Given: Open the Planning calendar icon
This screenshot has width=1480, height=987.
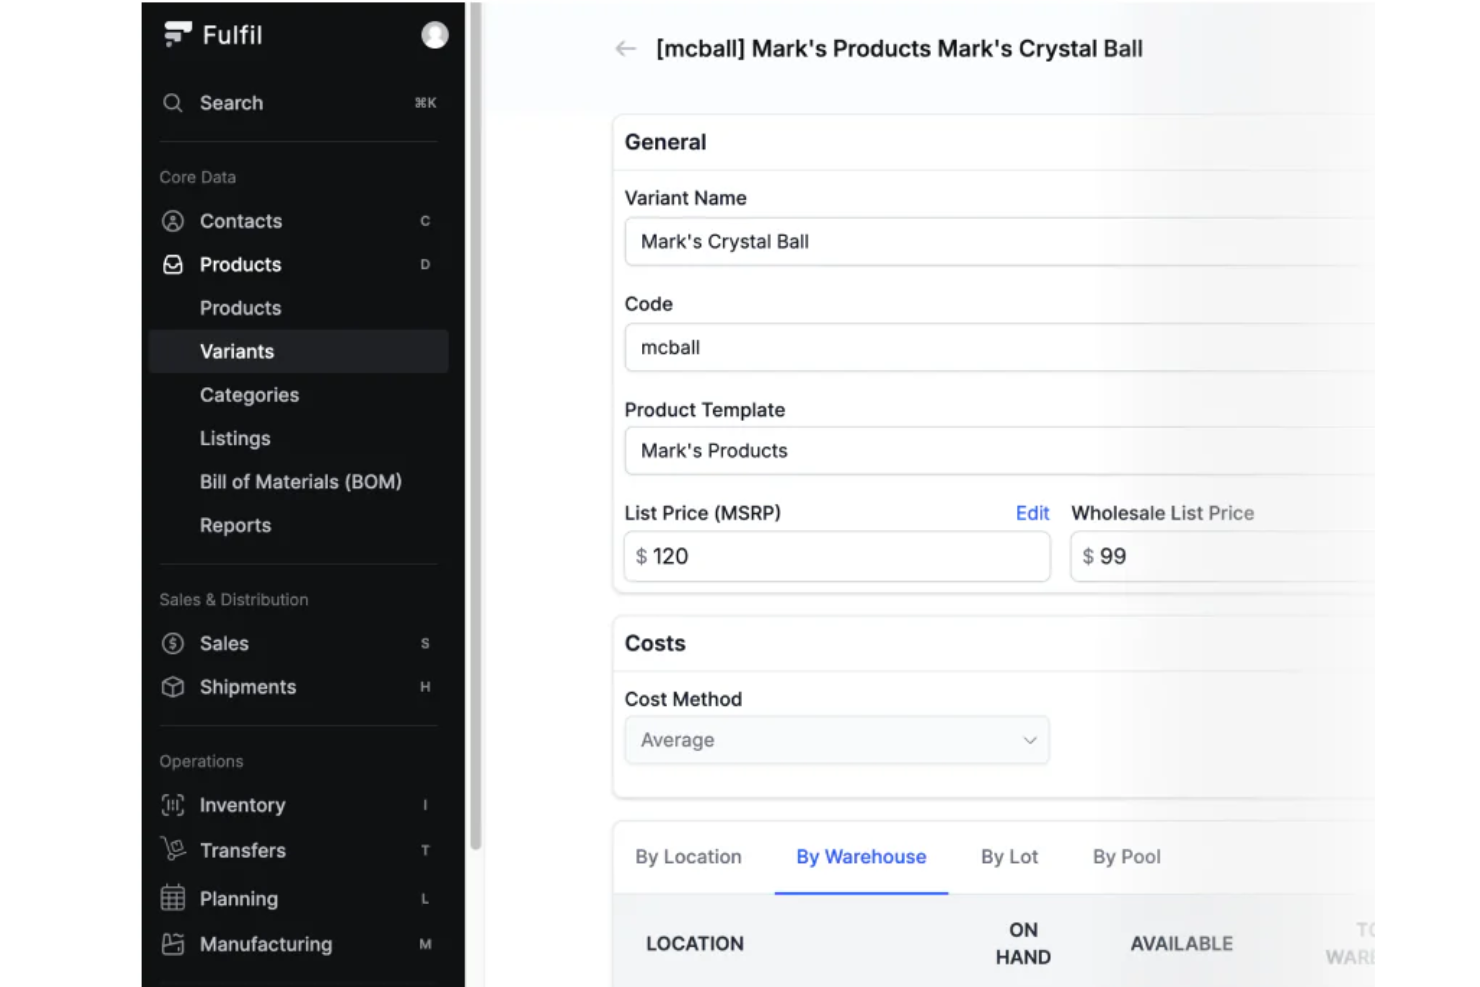Looking at the screenshot, I should point(172,898).
